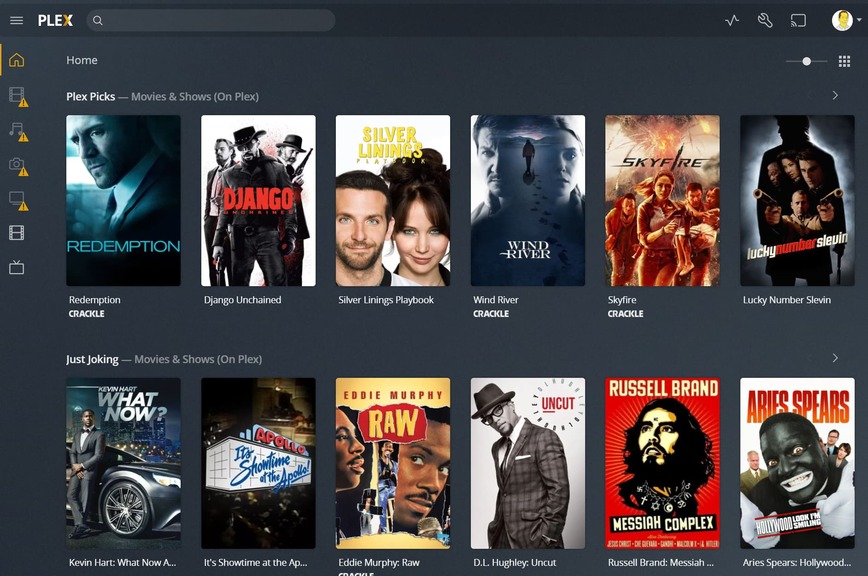Click in the search input field
This screenshot has width=868, height=576.
[x=210, y=20]
